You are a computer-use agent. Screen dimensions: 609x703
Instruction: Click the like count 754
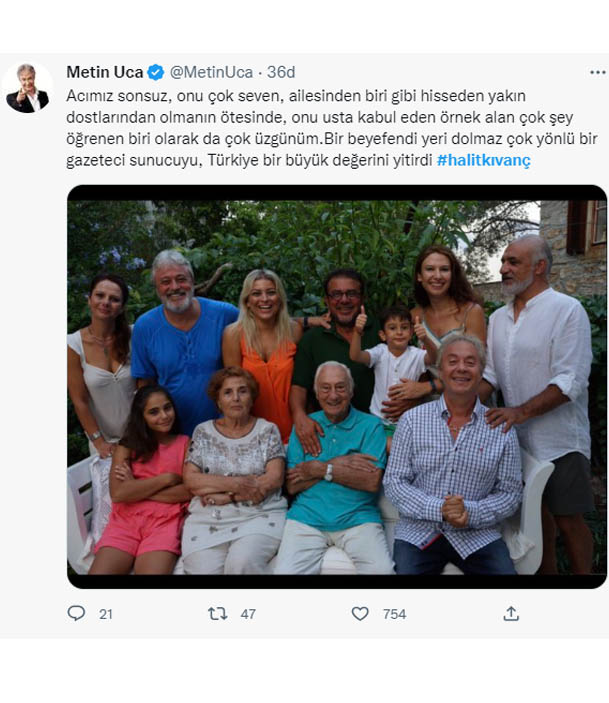pos(394,614)
